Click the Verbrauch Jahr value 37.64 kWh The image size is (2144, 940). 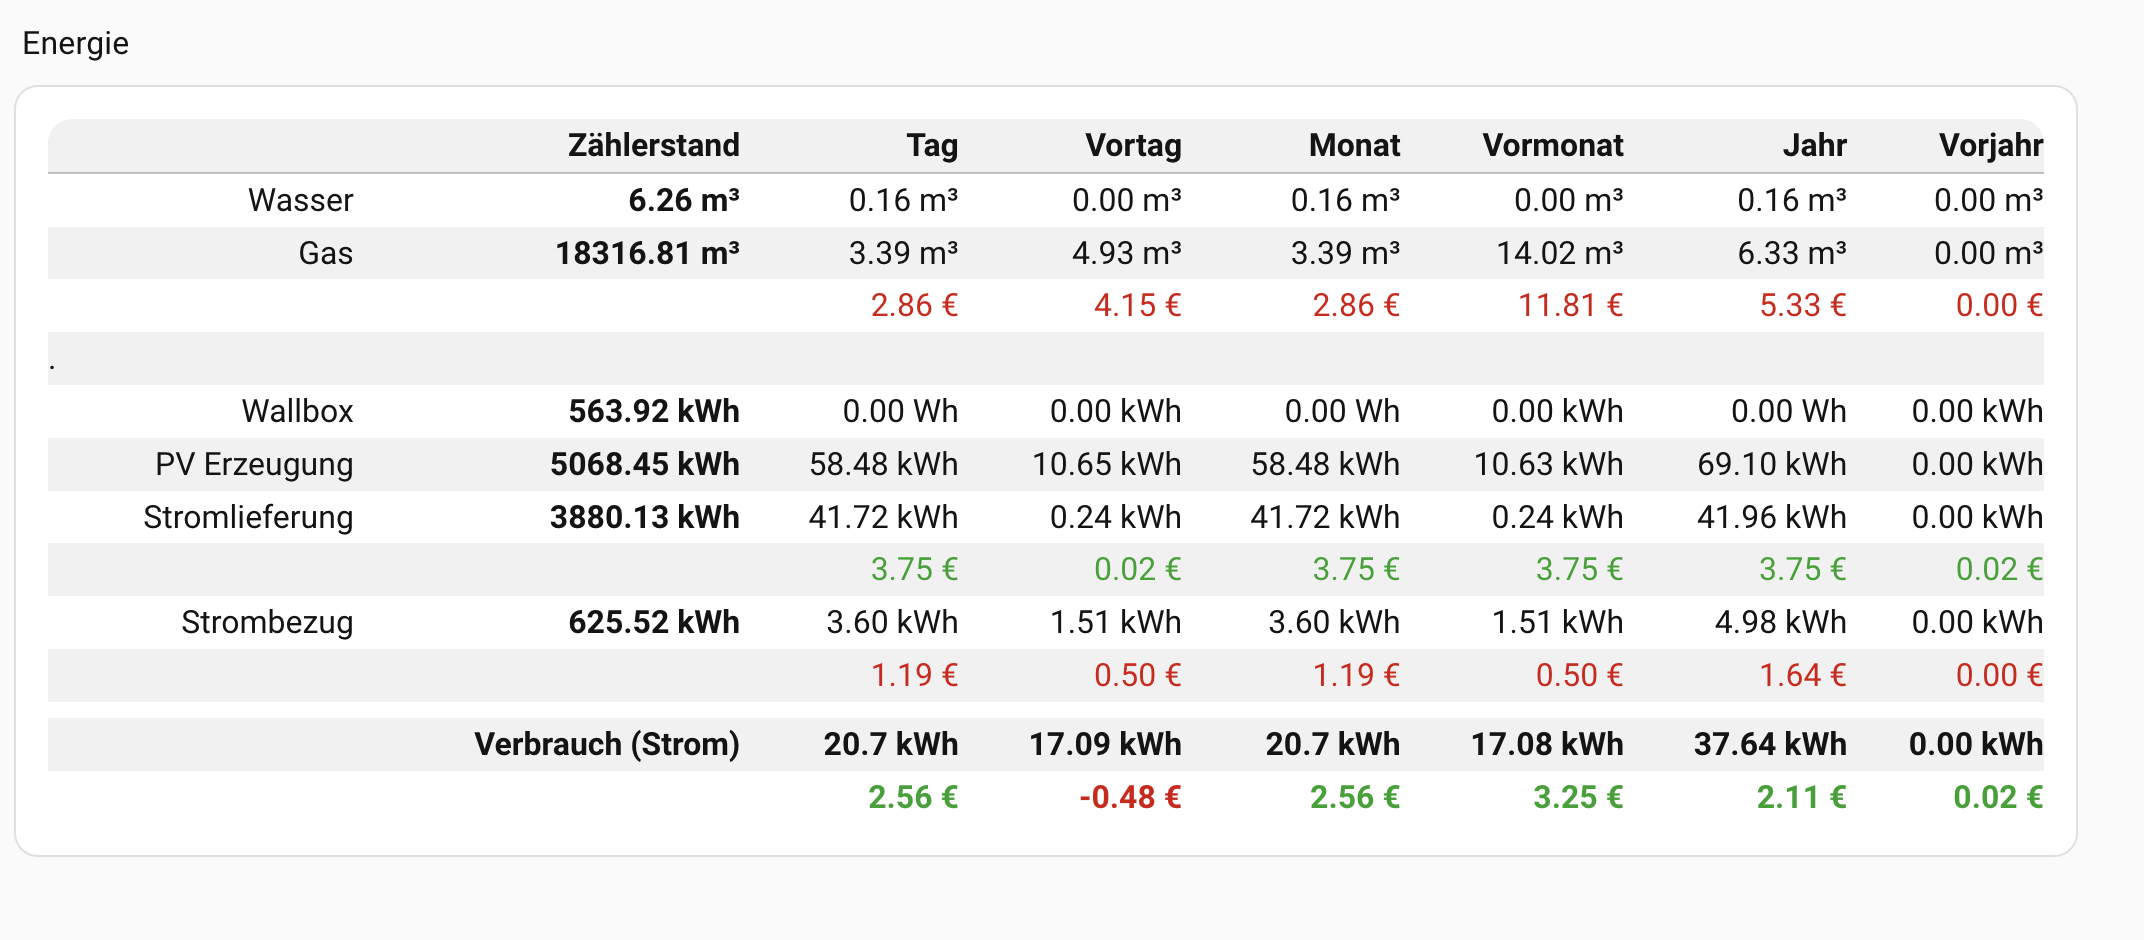click(x=1769, y=744)
